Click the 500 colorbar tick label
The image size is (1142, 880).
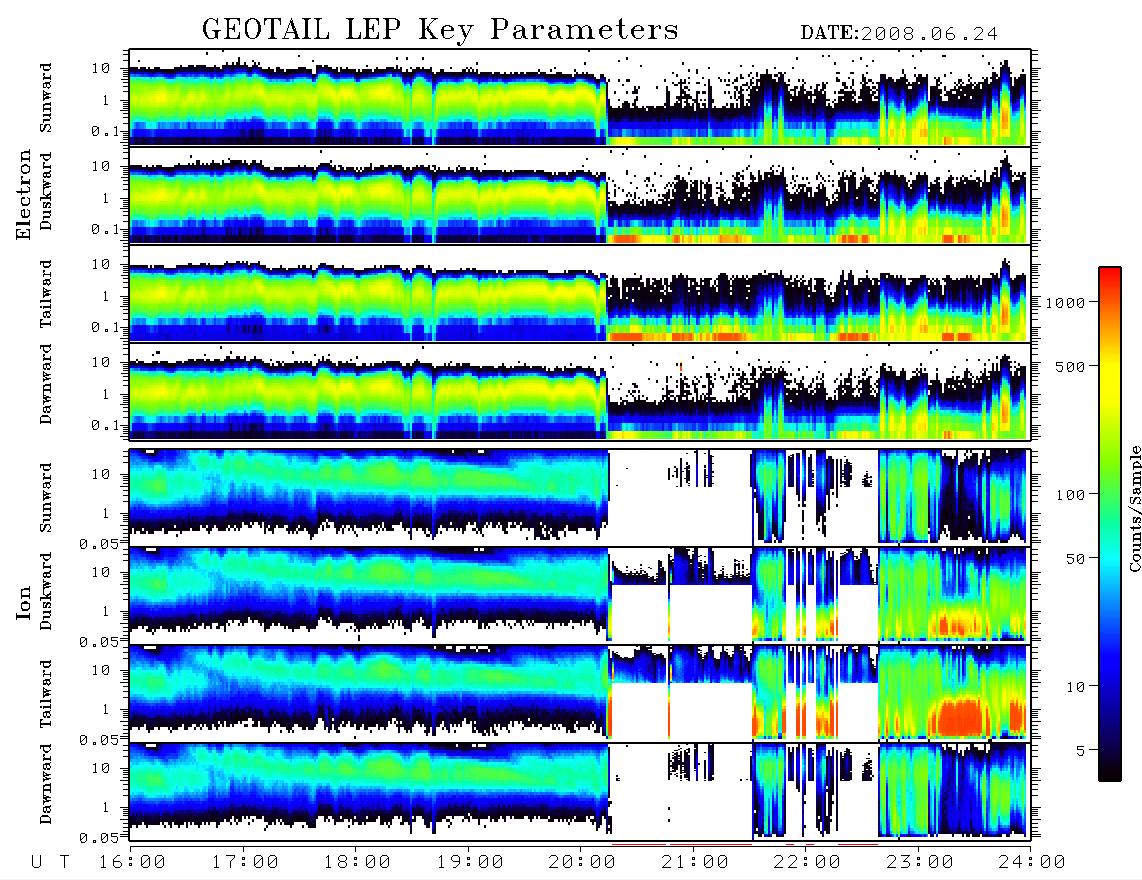(x=1071, y=366)
